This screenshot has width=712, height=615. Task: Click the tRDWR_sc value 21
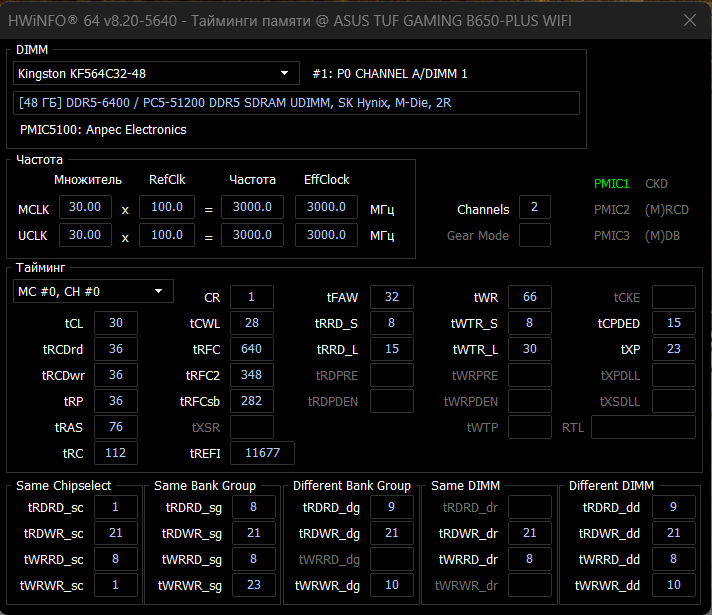click(116, 533)
